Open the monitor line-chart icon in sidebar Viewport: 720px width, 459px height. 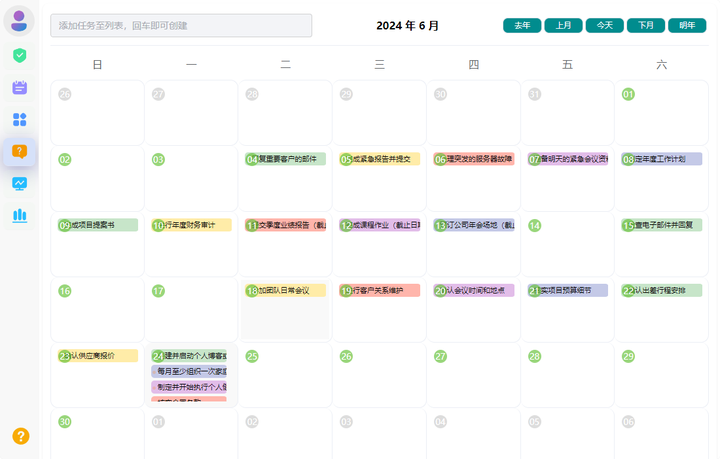20,183
